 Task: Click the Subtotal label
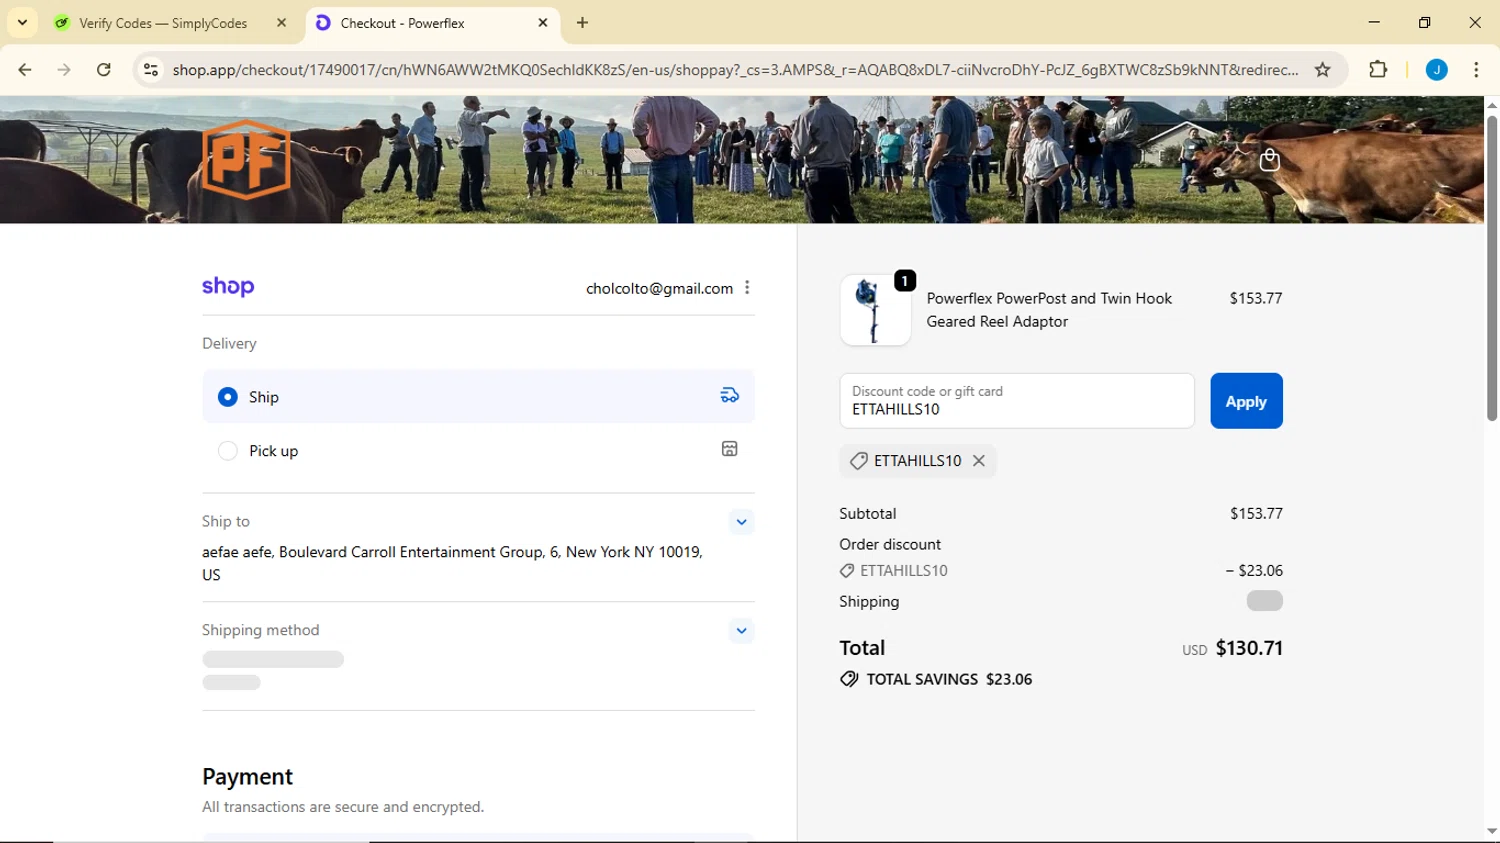click(x=868, y=514)
